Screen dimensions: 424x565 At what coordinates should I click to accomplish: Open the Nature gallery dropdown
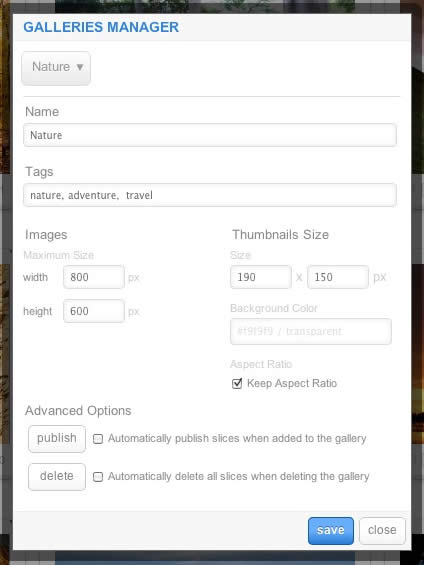[56, 68]
